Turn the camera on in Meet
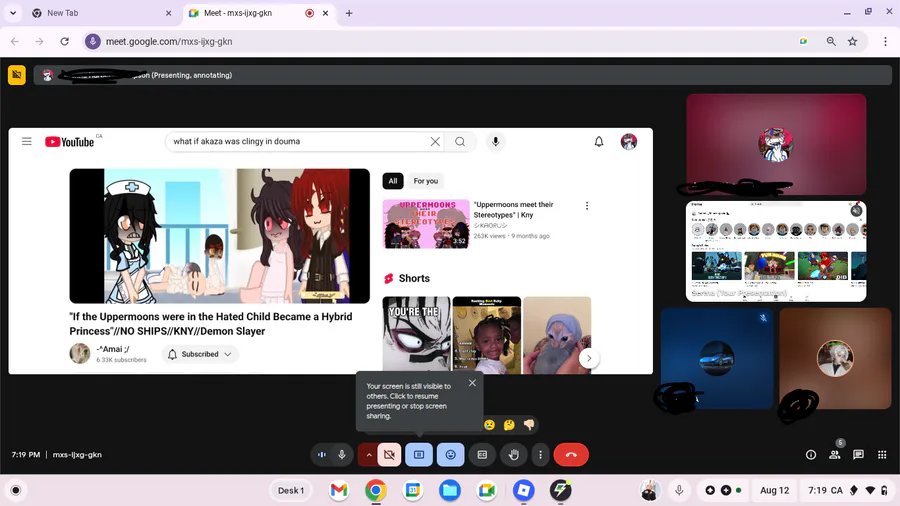The width and height of the screenshot is (900, 506). point(389,455)
